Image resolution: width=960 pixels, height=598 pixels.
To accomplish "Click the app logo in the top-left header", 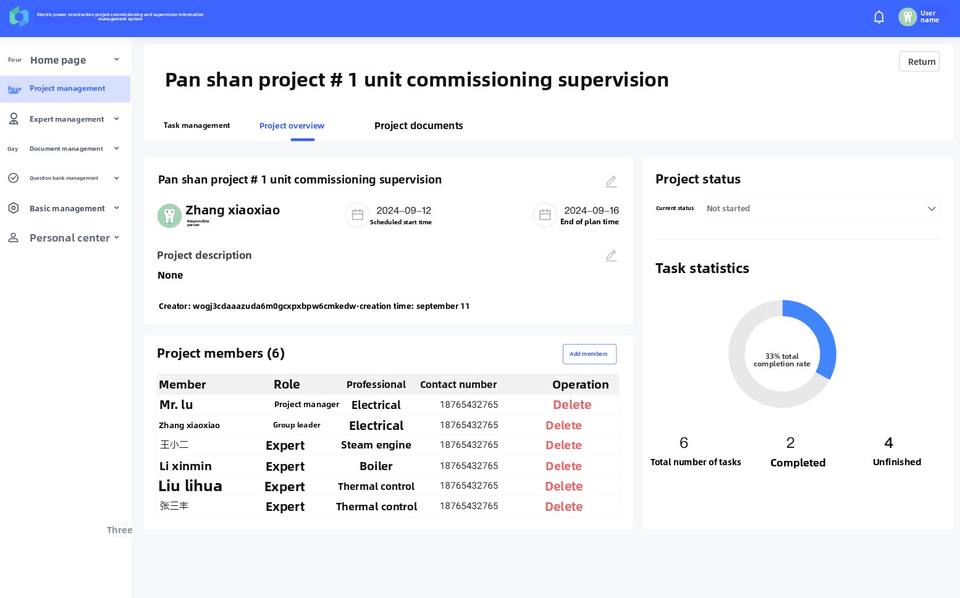I will point(19,17).
